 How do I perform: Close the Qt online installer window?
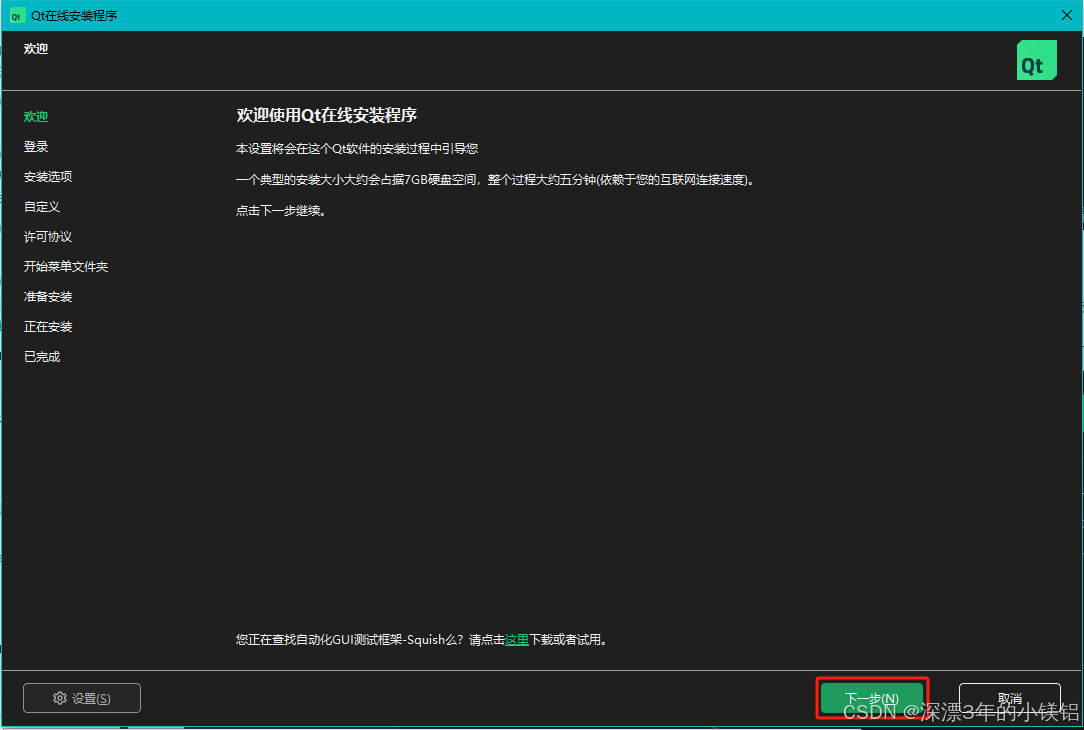(x=1067, y=15)
